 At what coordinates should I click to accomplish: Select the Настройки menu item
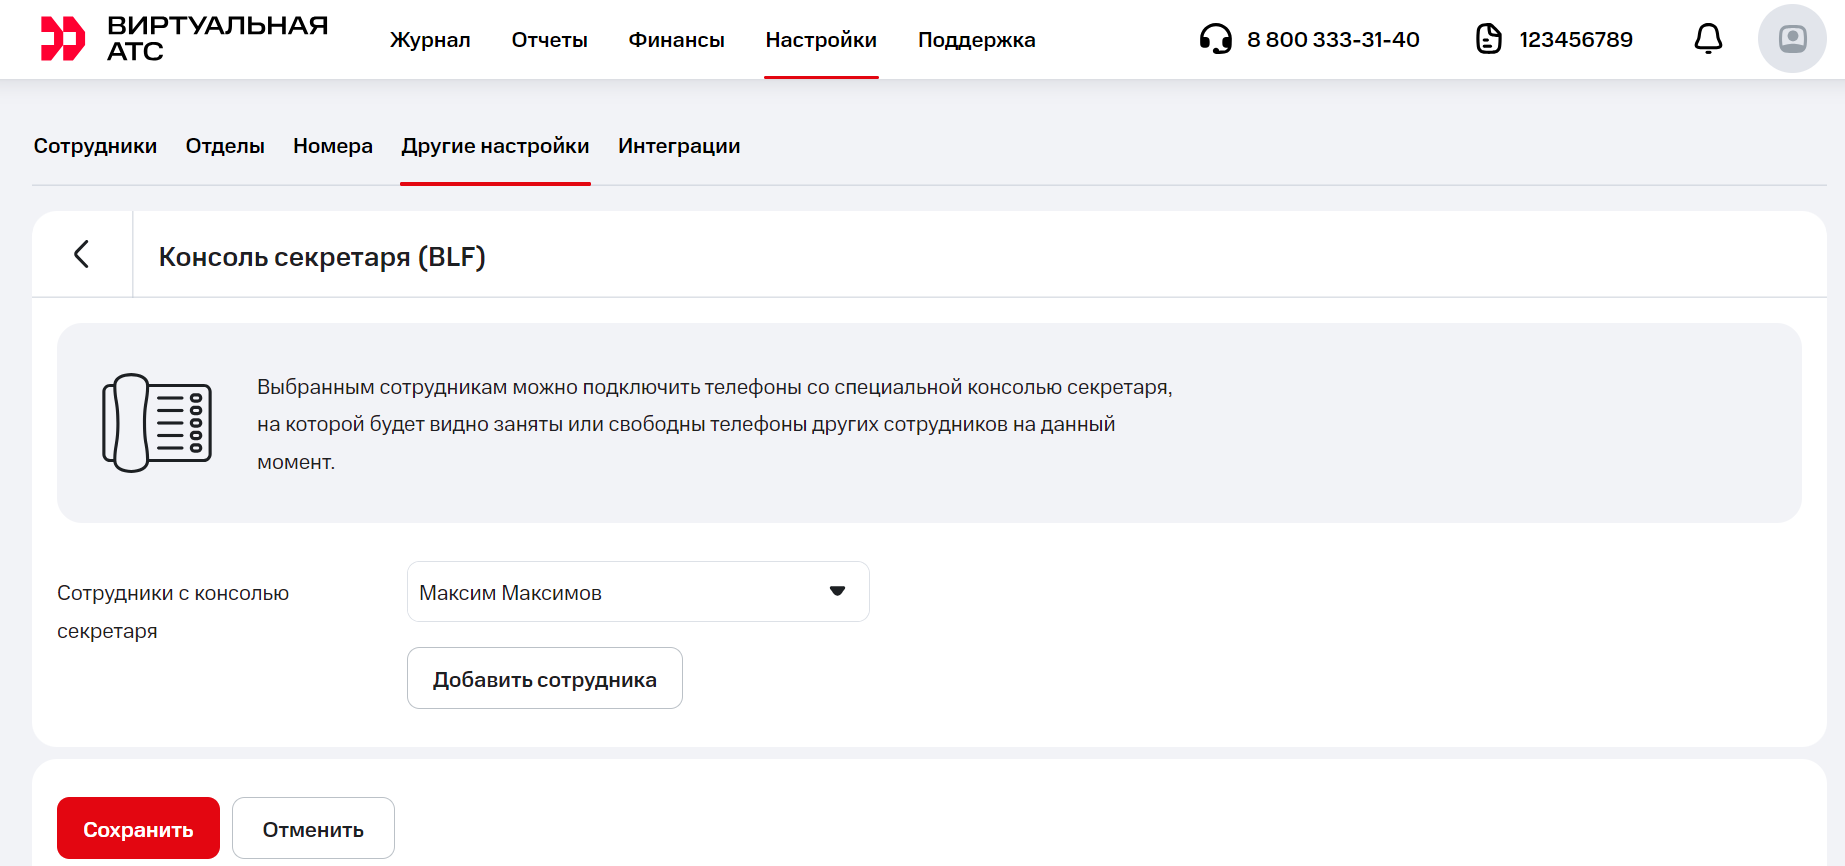click(x=821, y=40)
